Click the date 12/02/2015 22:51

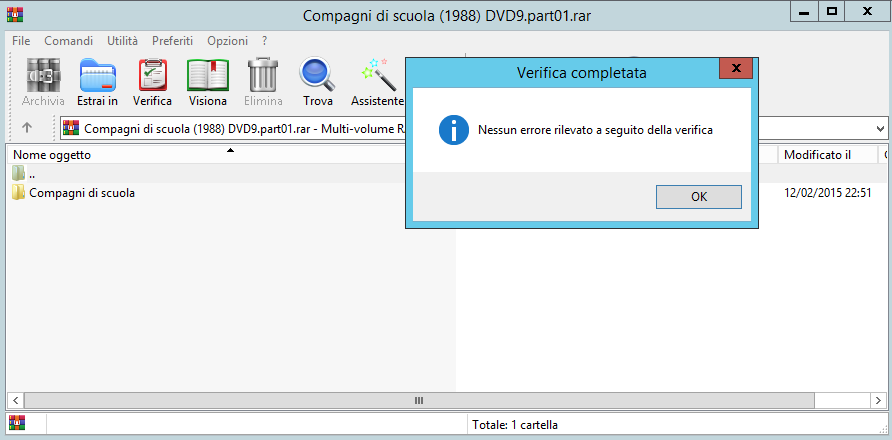[828, 193]
